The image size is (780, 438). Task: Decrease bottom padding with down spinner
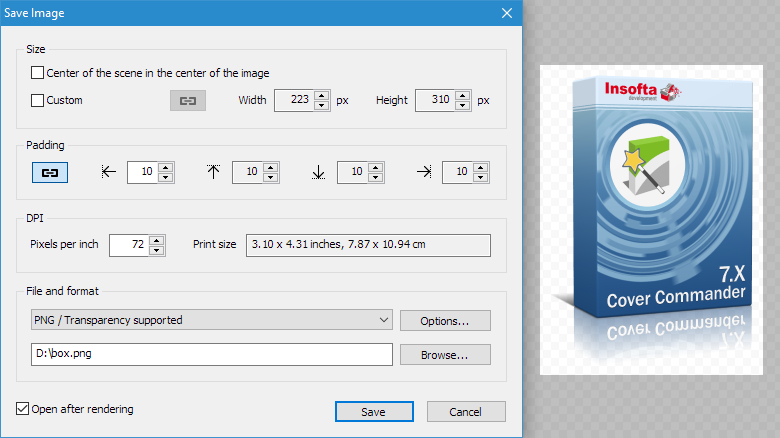(x=376, y=178)
